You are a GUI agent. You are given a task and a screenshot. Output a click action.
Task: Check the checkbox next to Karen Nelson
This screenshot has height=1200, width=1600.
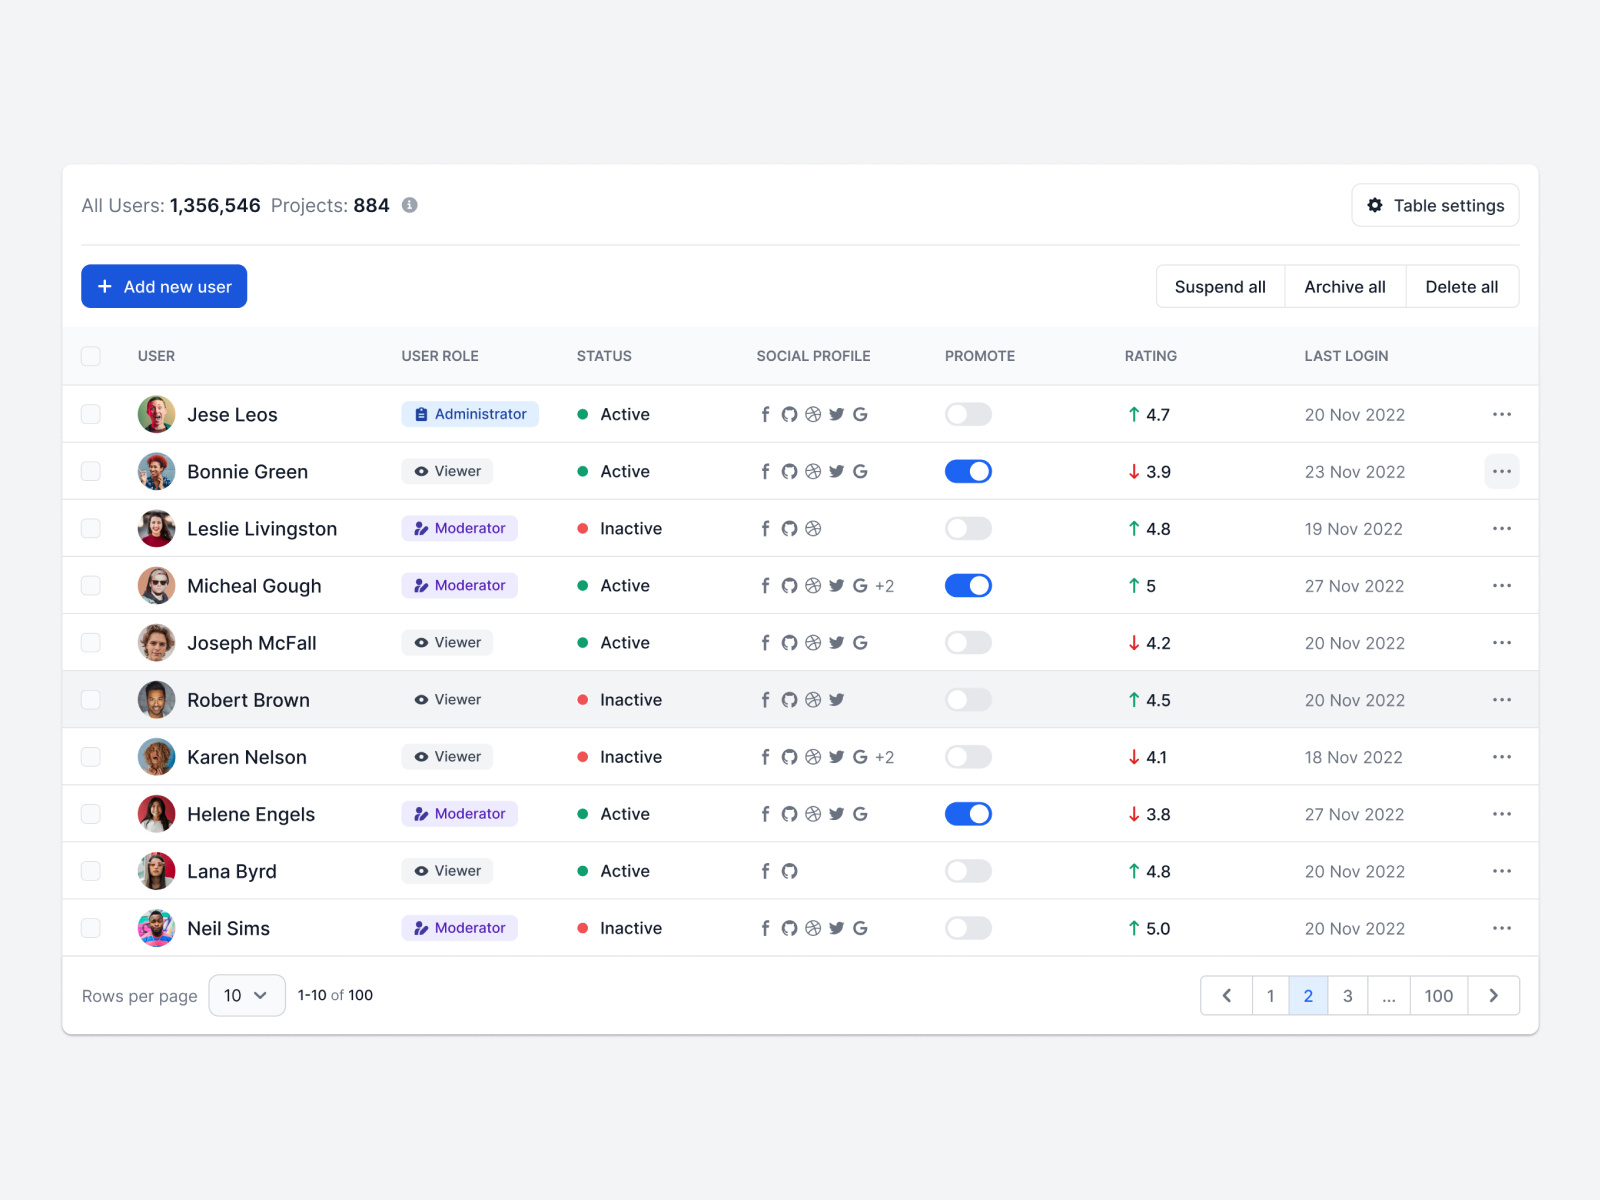(x=90, y=757)
